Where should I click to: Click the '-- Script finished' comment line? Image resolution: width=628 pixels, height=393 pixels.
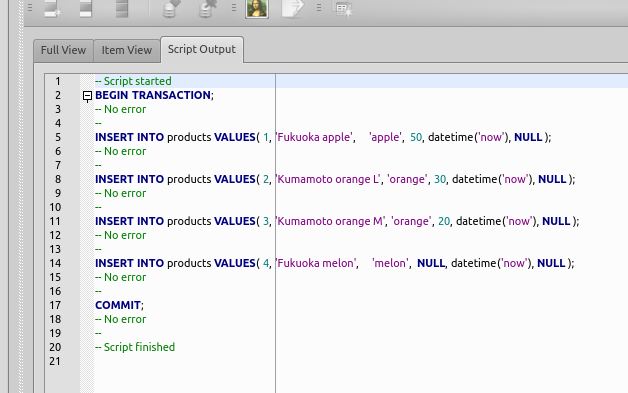pyautogui.click(x=135, y=347)
